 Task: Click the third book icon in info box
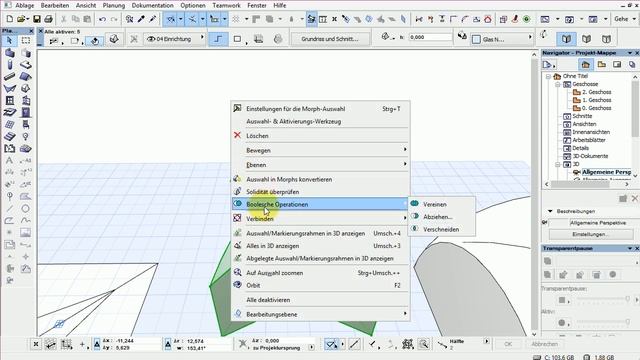[606, 39]
